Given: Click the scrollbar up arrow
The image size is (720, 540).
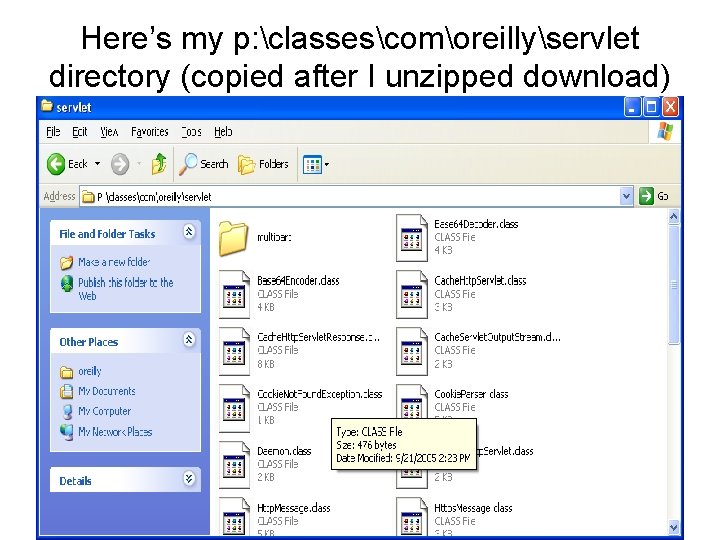Looking at the screenshot, I should coord(674,216).
